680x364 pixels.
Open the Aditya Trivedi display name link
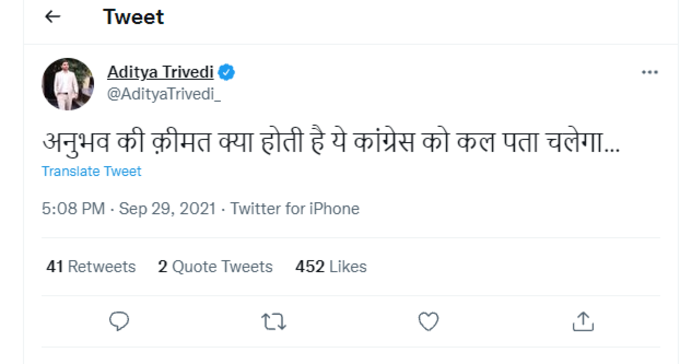[x=160, y=72]
